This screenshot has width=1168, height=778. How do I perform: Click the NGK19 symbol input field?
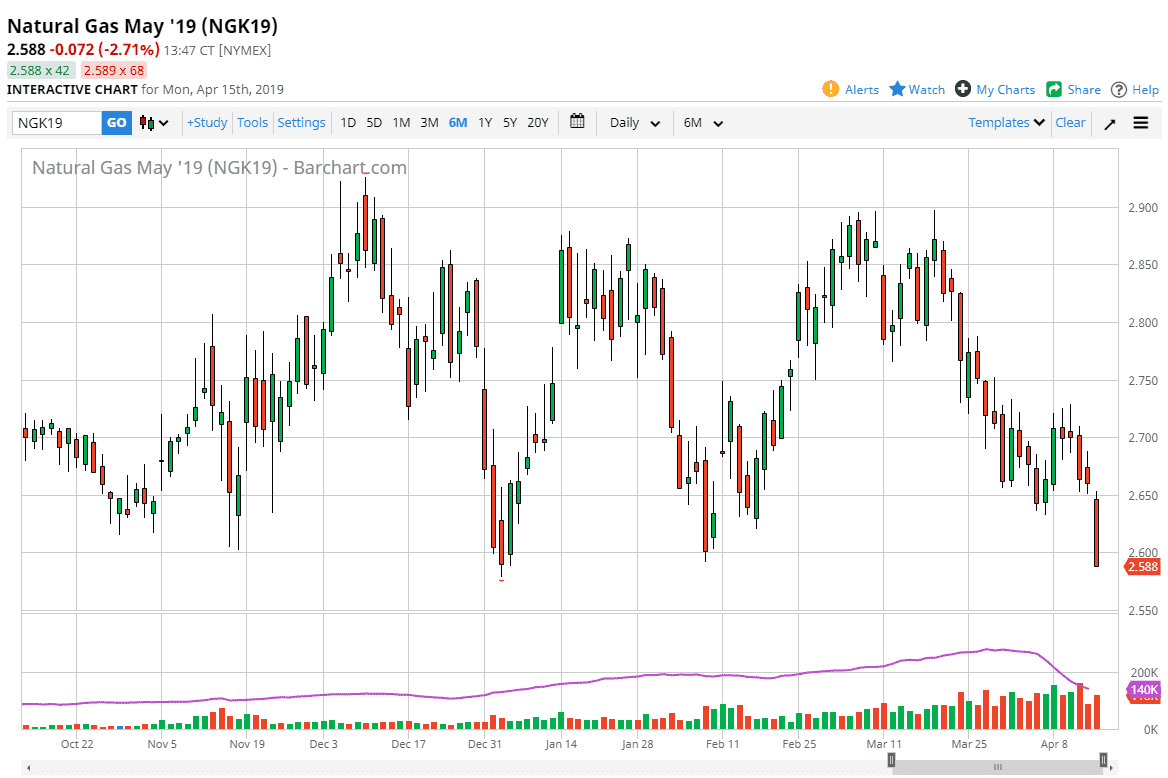[57, 123]
